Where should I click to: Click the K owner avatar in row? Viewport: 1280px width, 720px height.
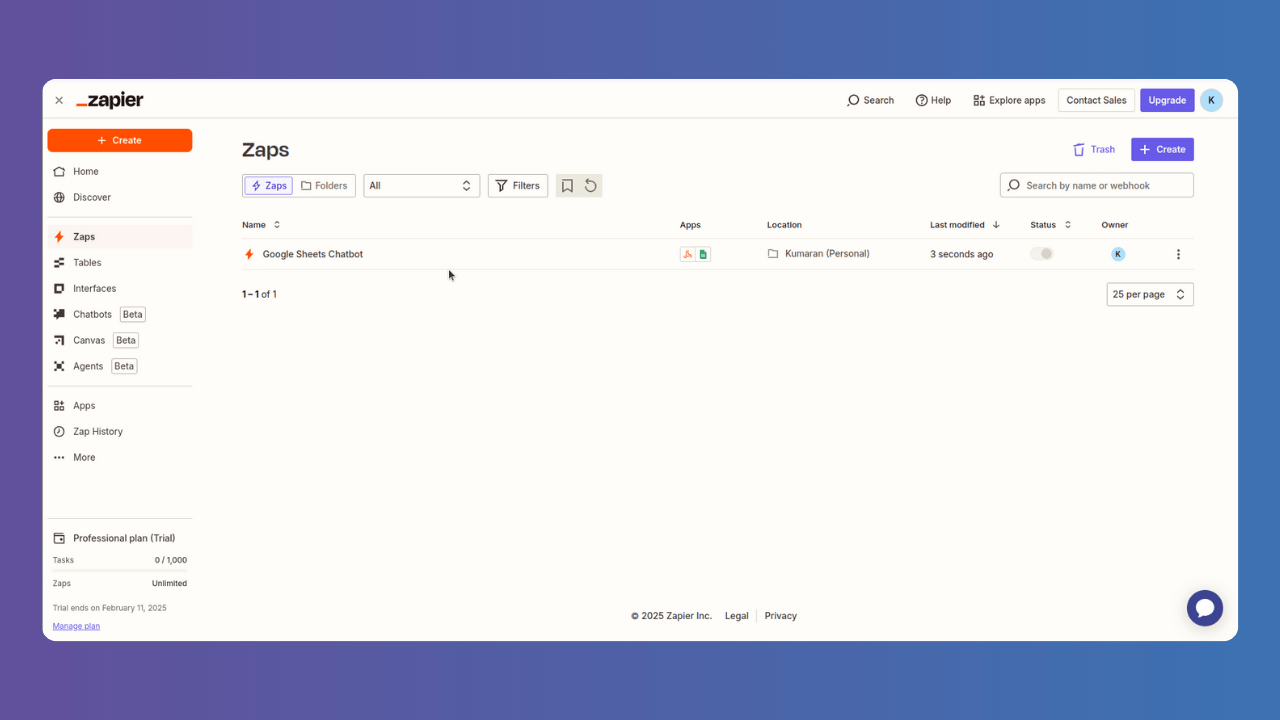1118,254
